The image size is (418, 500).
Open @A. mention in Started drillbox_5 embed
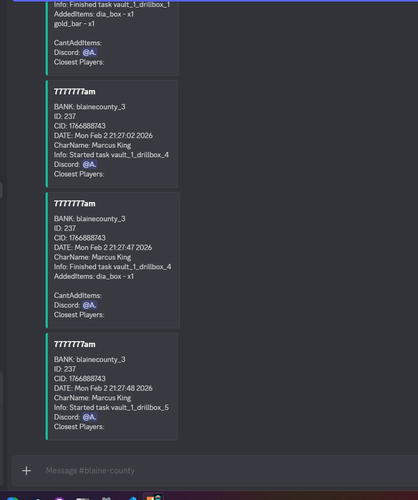click(89, 417)
